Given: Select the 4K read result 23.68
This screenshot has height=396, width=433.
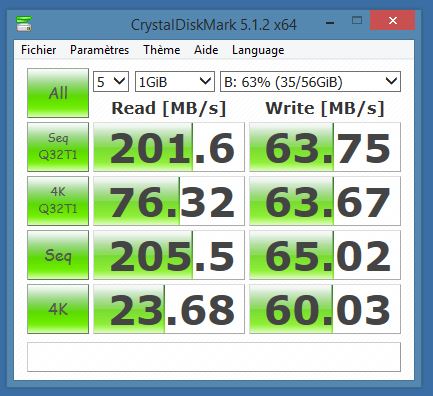Looking at the screenshot, I should click(169, 309).
